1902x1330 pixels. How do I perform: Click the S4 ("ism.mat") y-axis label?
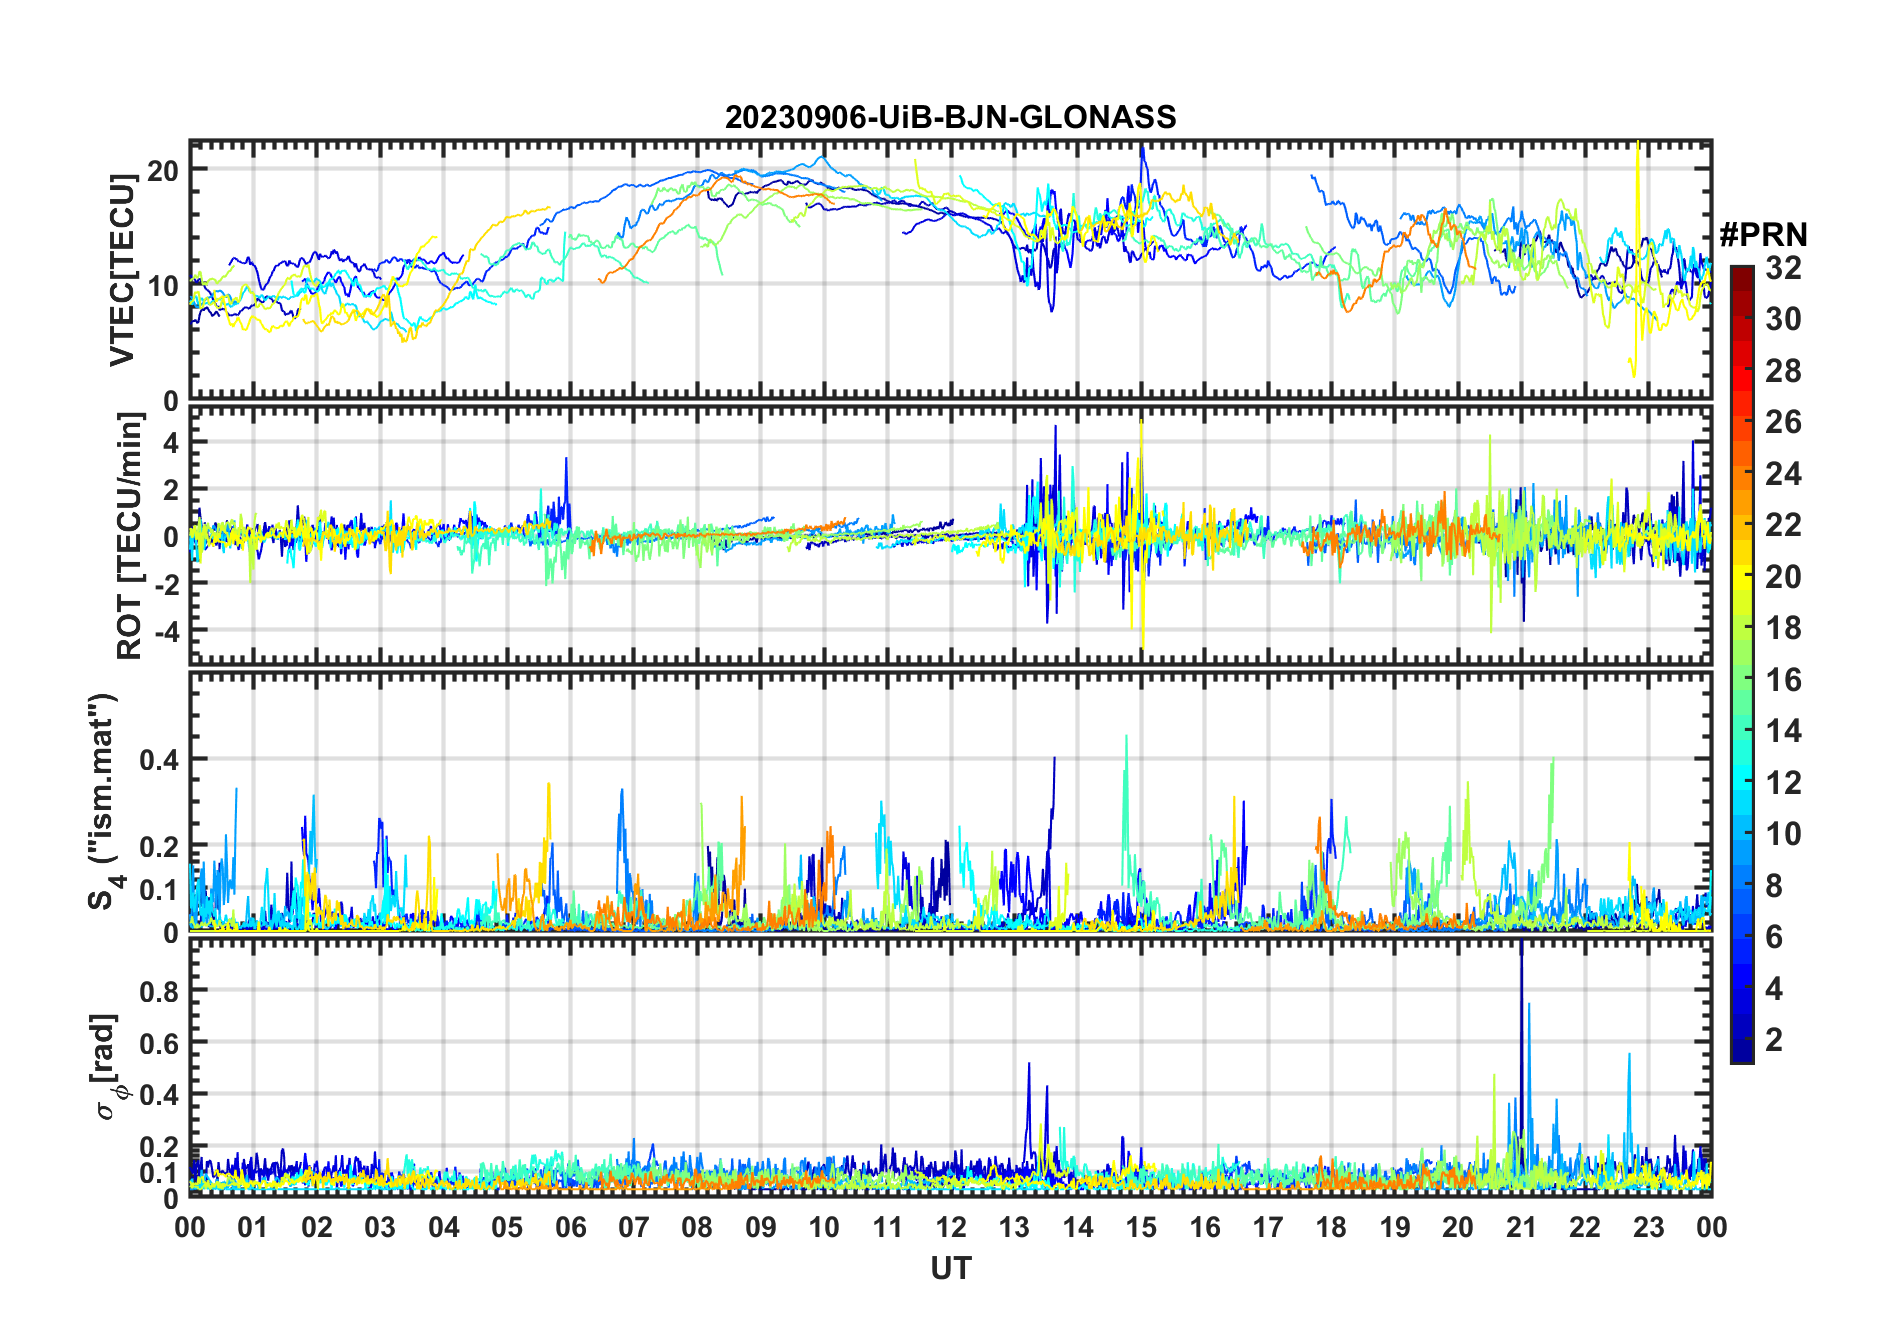pyautogui.click(x=105, y=802)
